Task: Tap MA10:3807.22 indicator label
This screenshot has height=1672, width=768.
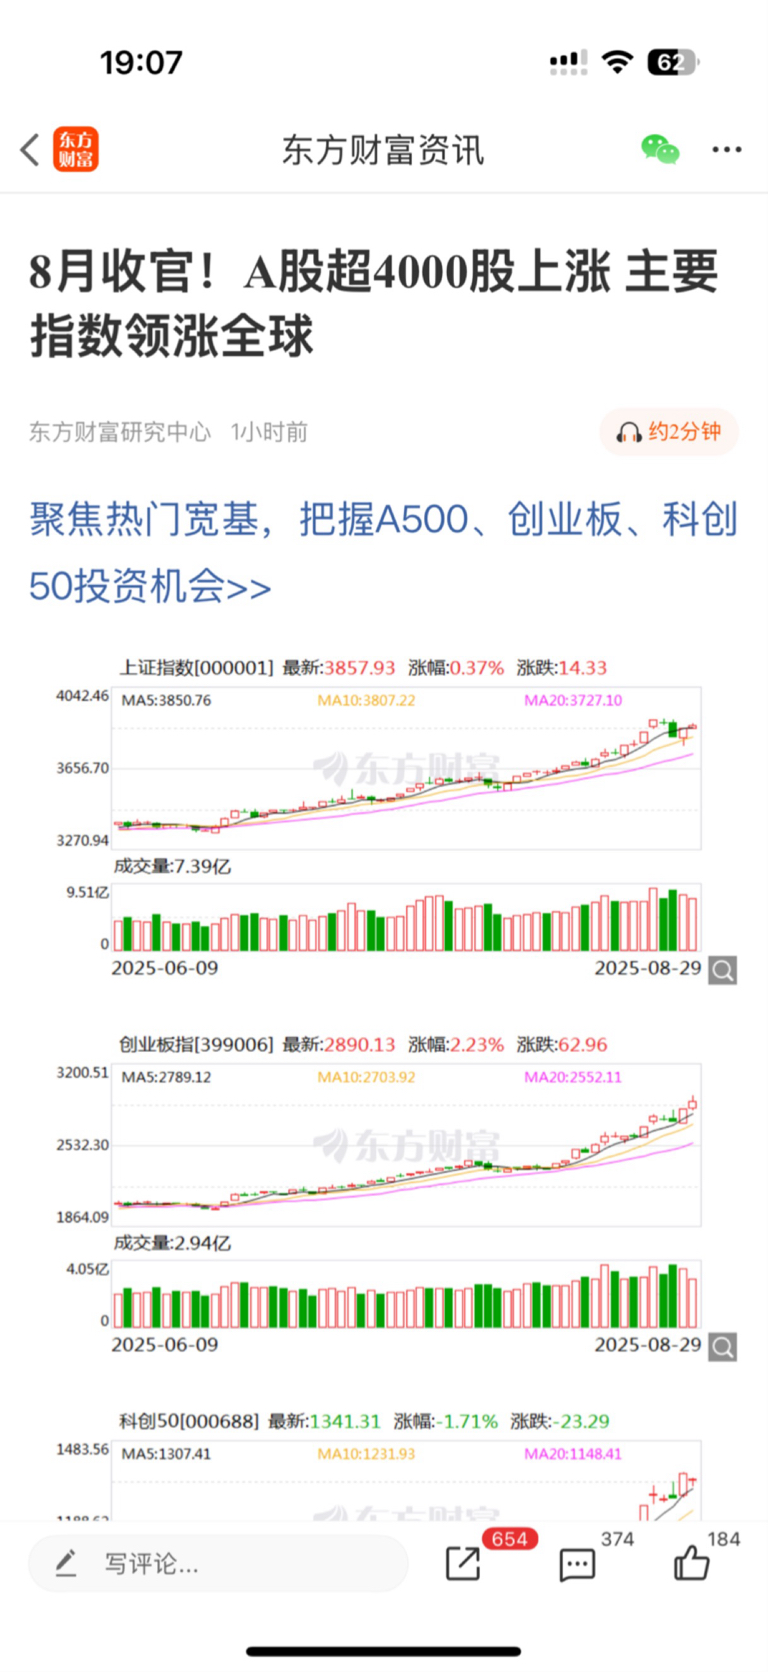Action: click(x=366, y=700)
